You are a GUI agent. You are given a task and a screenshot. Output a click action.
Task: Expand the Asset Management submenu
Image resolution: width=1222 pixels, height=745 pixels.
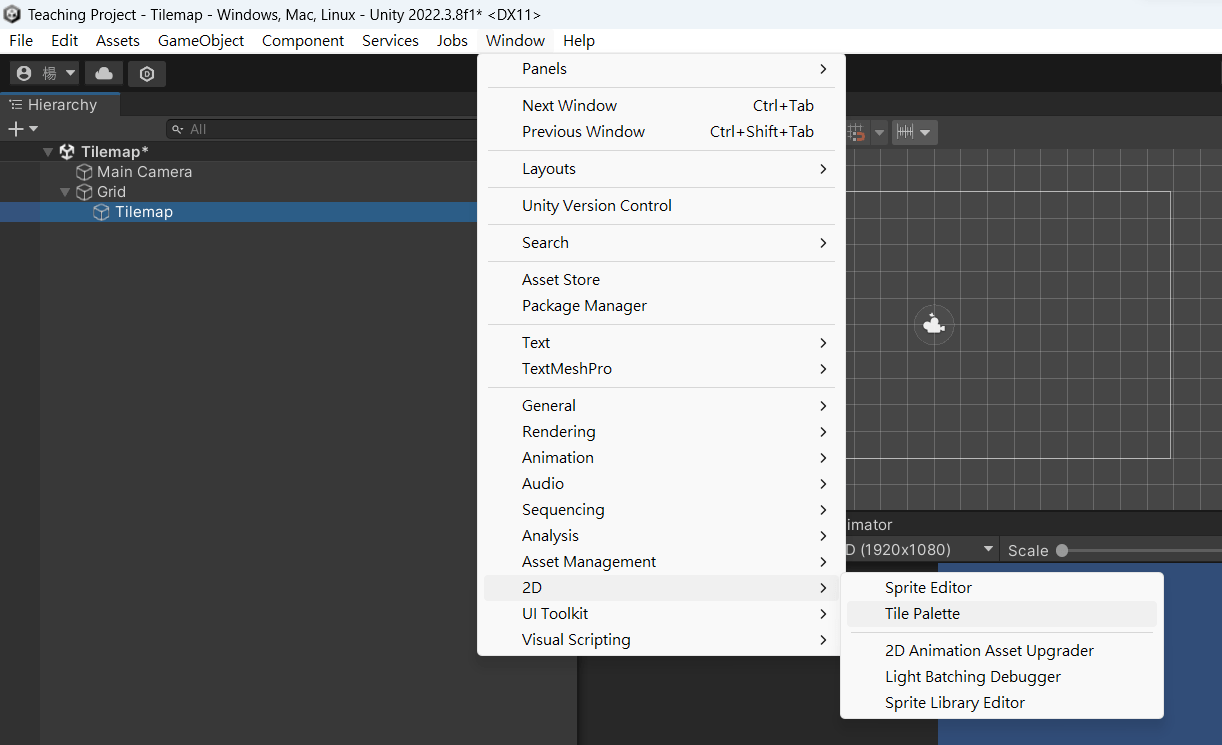point(662,562)
